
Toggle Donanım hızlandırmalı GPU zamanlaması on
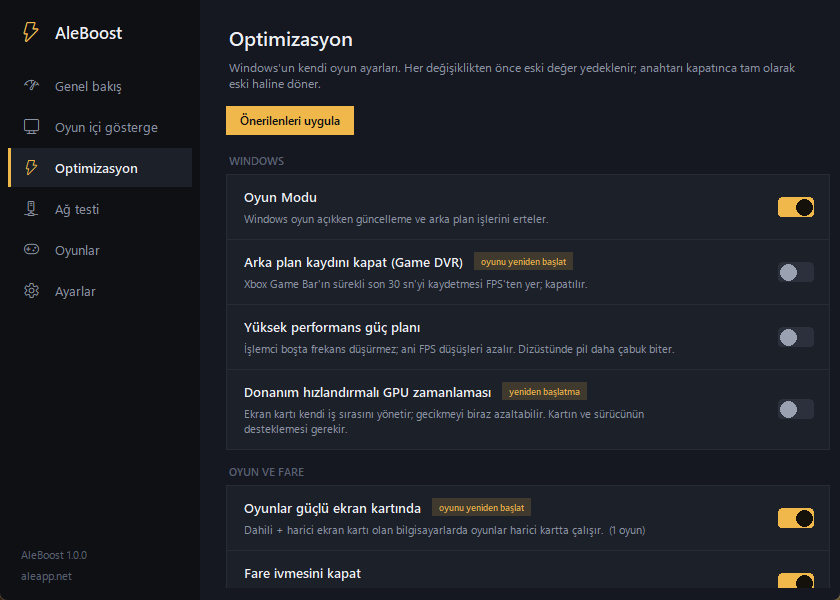click(x=796, y=409)
